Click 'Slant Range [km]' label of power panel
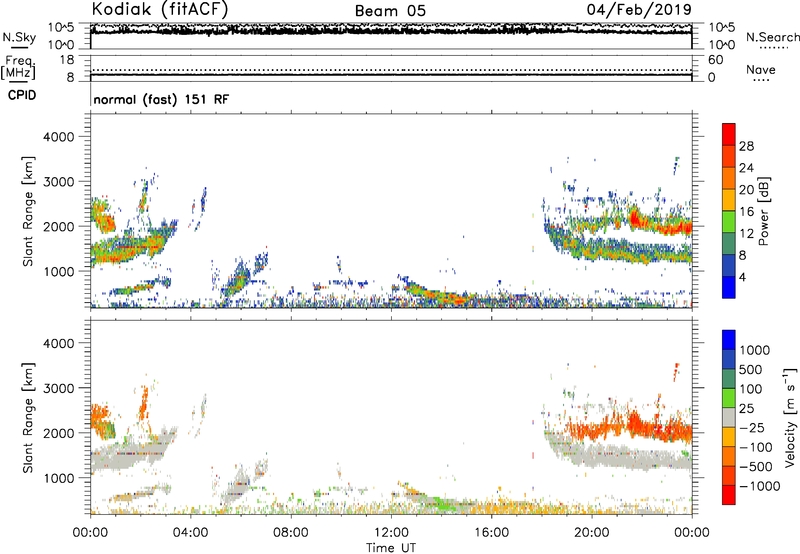The width and height of the screenshot is (800, 554). (x=28, y=211)
